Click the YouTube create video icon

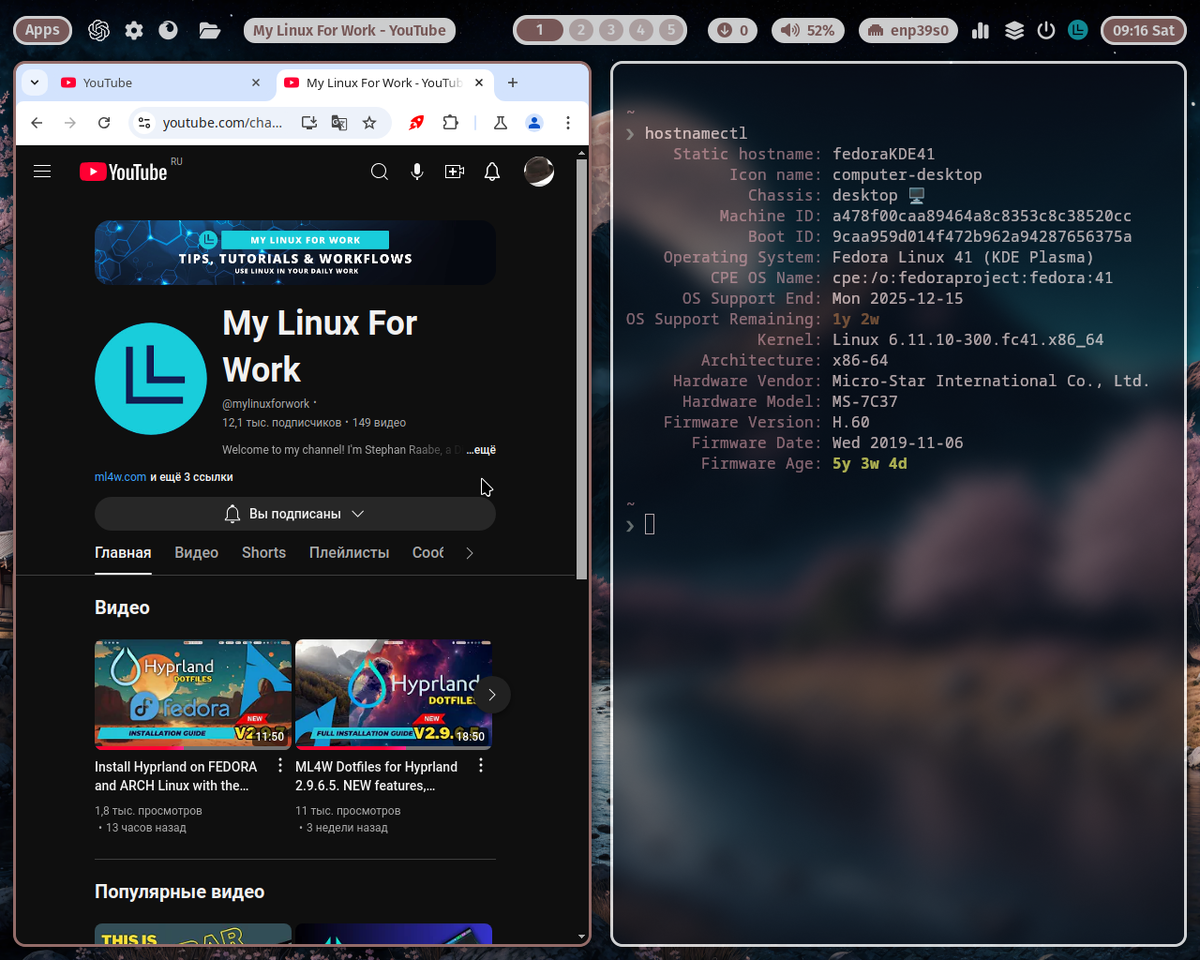[x=455, y=172]
